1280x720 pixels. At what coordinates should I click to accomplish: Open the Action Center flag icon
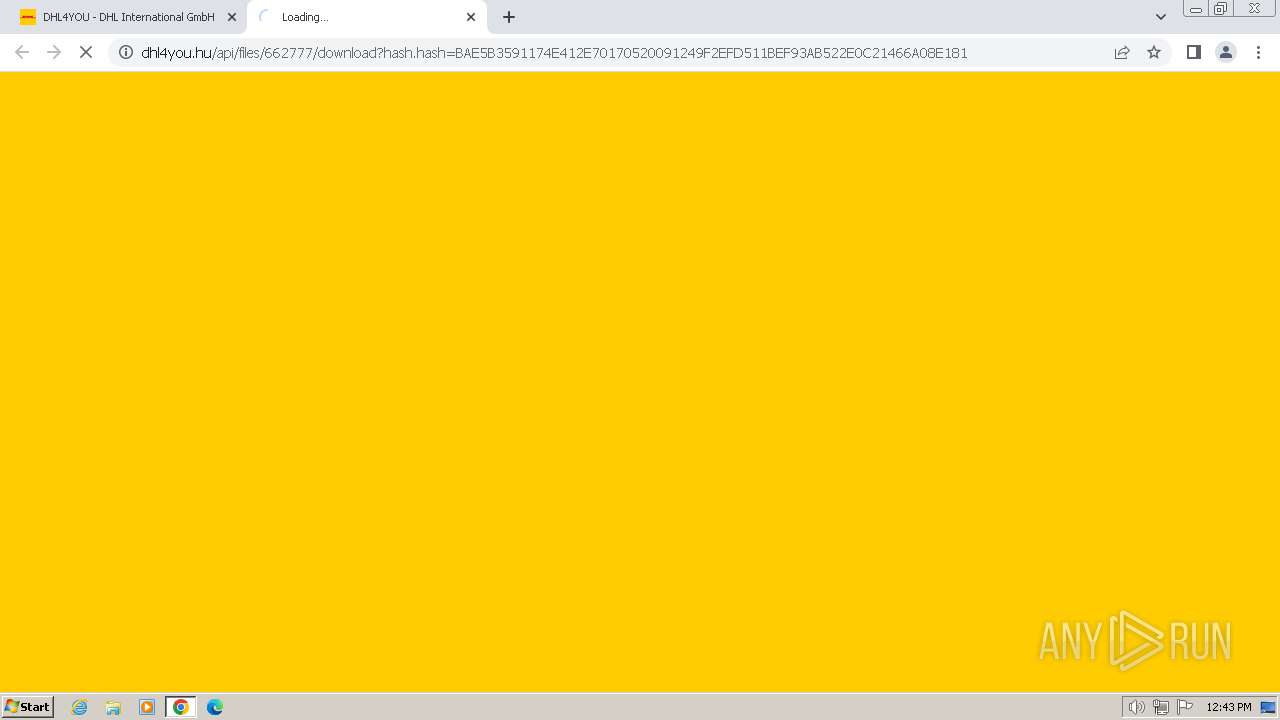click(x=1185, y=707)
